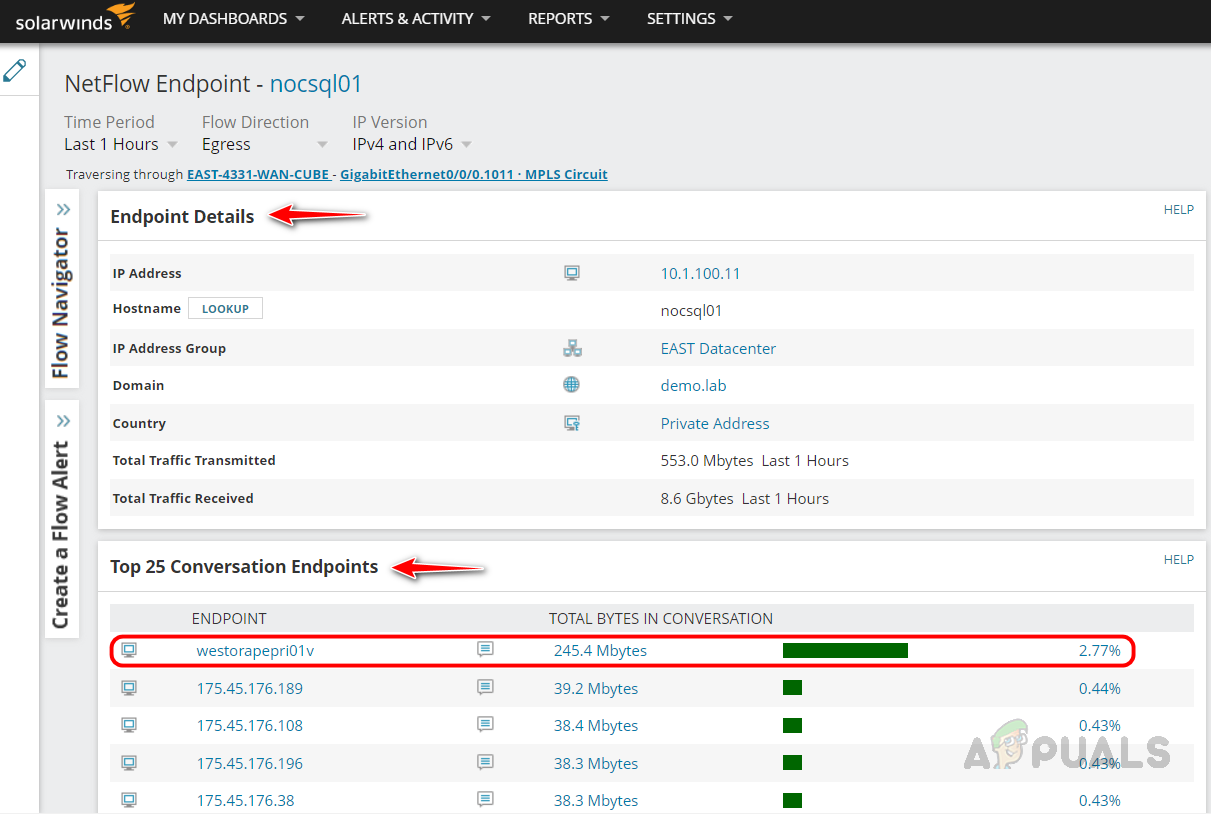The width and height of the screenshot is (1211, 814).
Task: Open the Alerts & Activity menu
Action: 416,18
